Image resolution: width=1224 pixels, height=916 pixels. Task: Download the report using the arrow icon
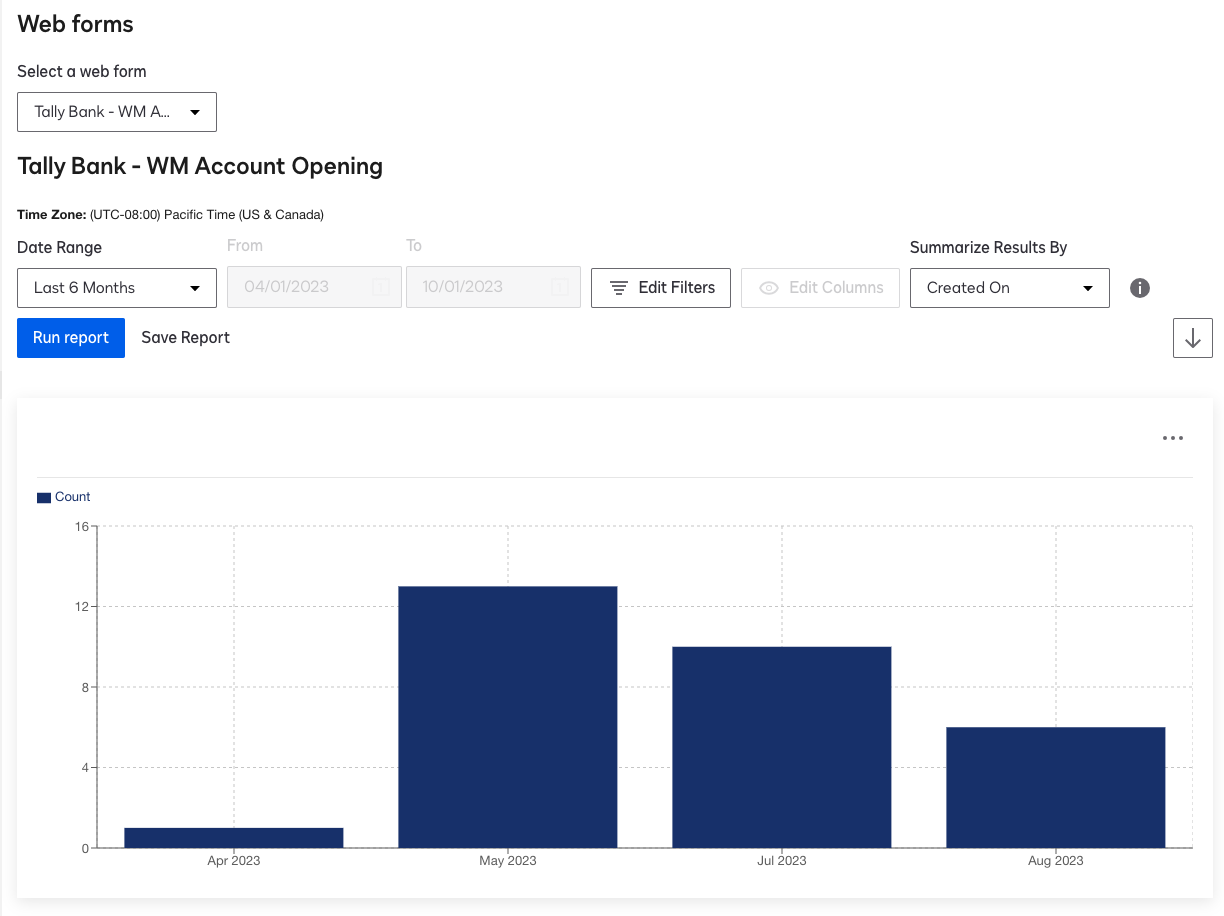(x=1192, y=337)
